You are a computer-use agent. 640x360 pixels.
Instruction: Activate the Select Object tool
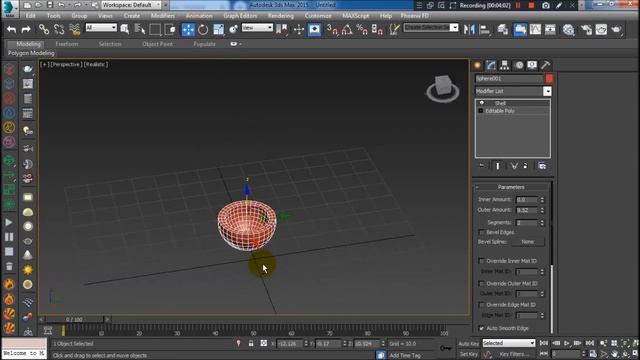point(125,29)
